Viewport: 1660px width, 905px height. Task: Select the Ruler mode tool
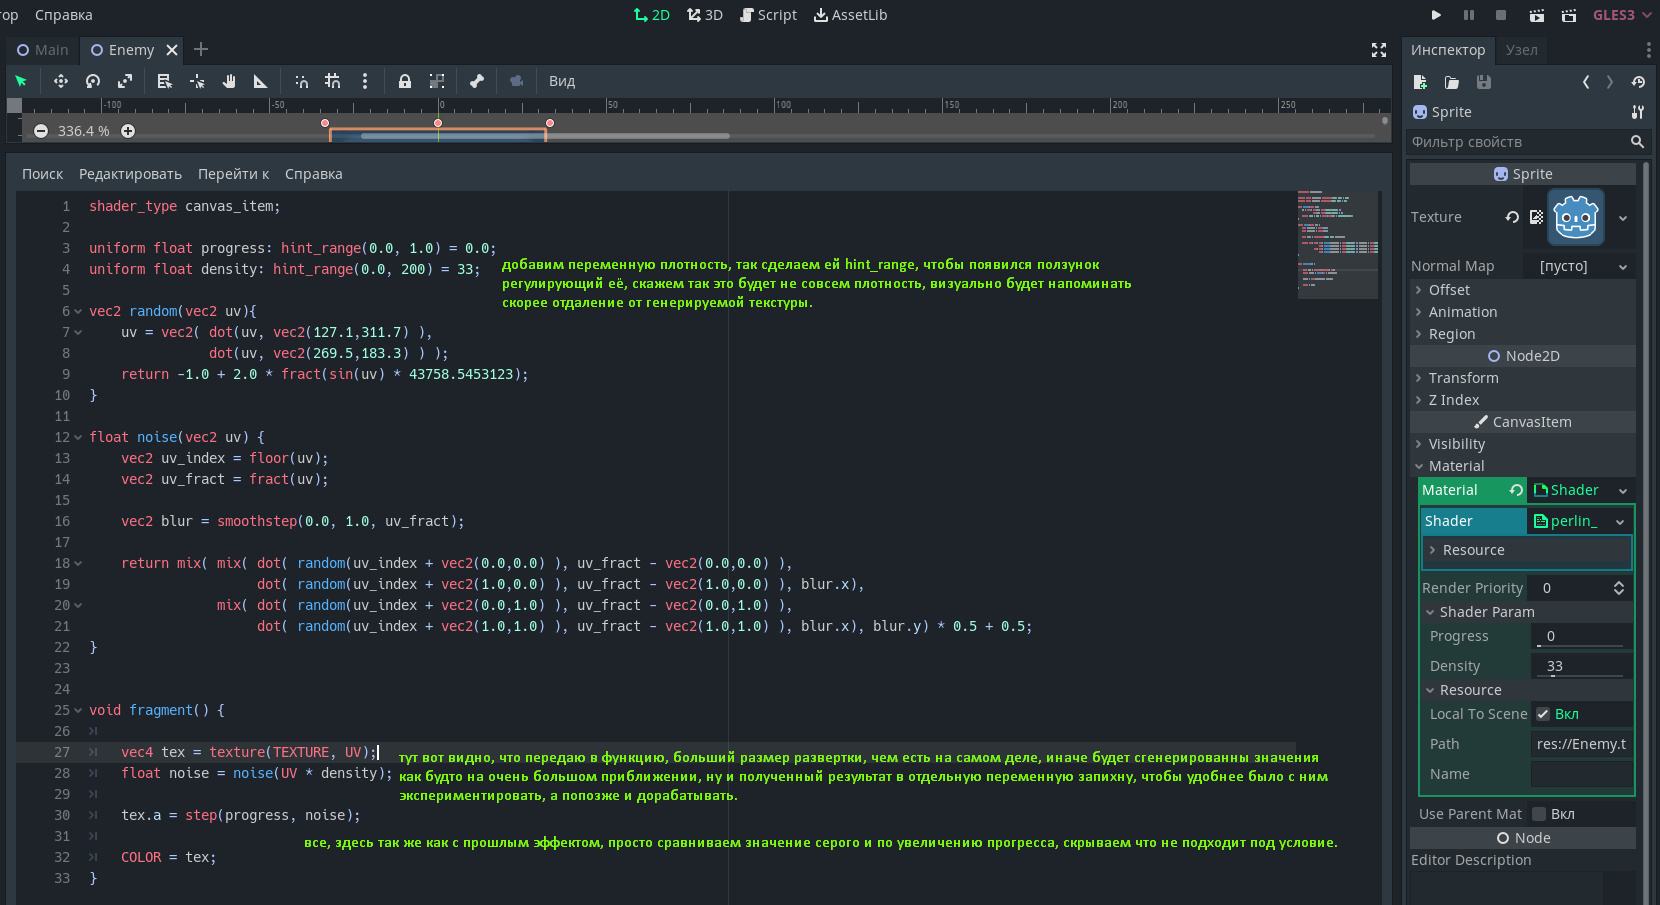pos(260,81)
